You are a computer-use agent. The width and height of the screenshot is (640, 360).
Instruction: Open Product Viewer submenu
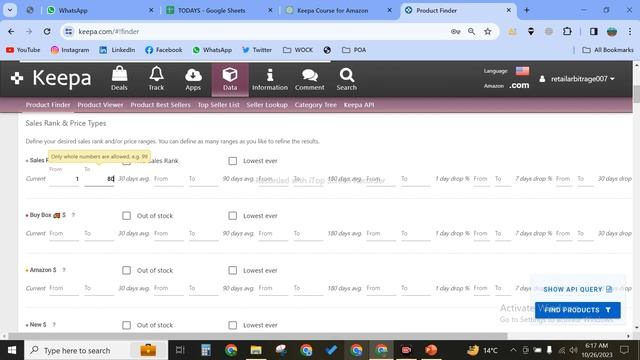[x=100, y=105]
